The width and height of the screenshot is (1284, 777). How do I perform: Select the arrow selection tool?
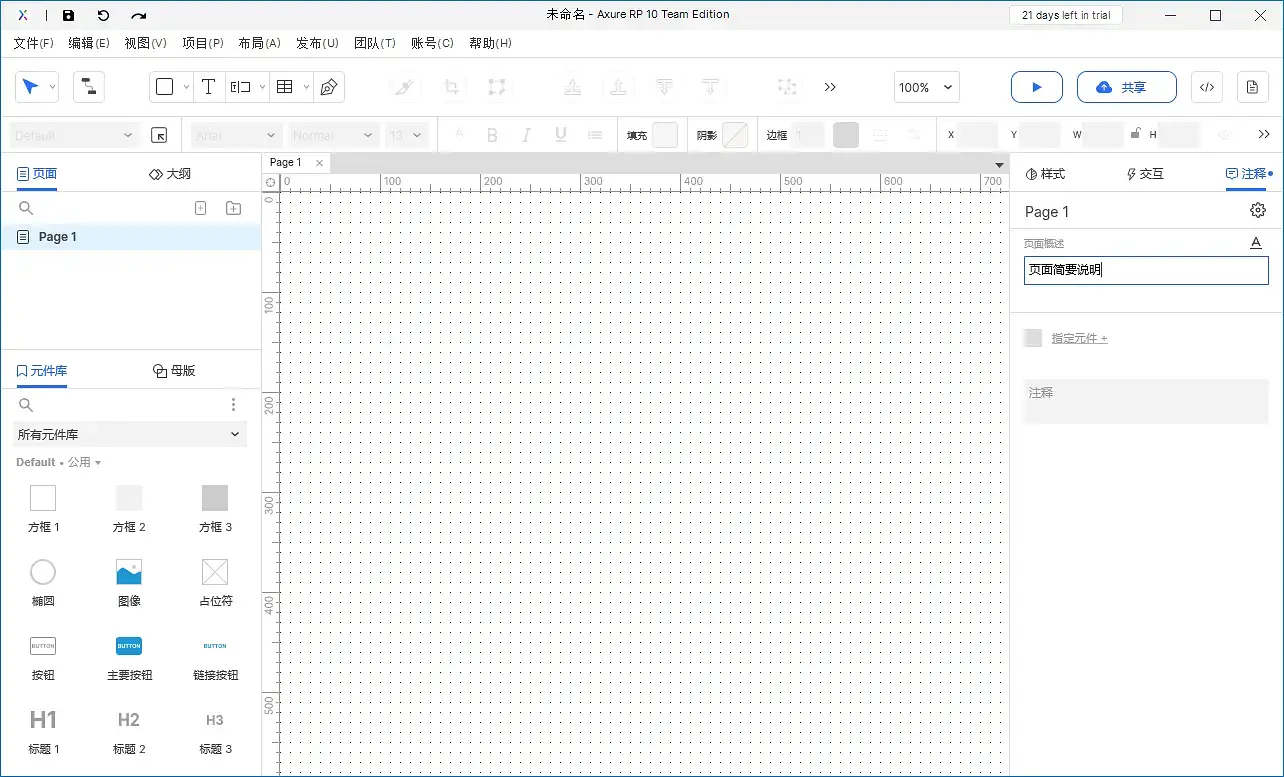[x=31, y=87]
